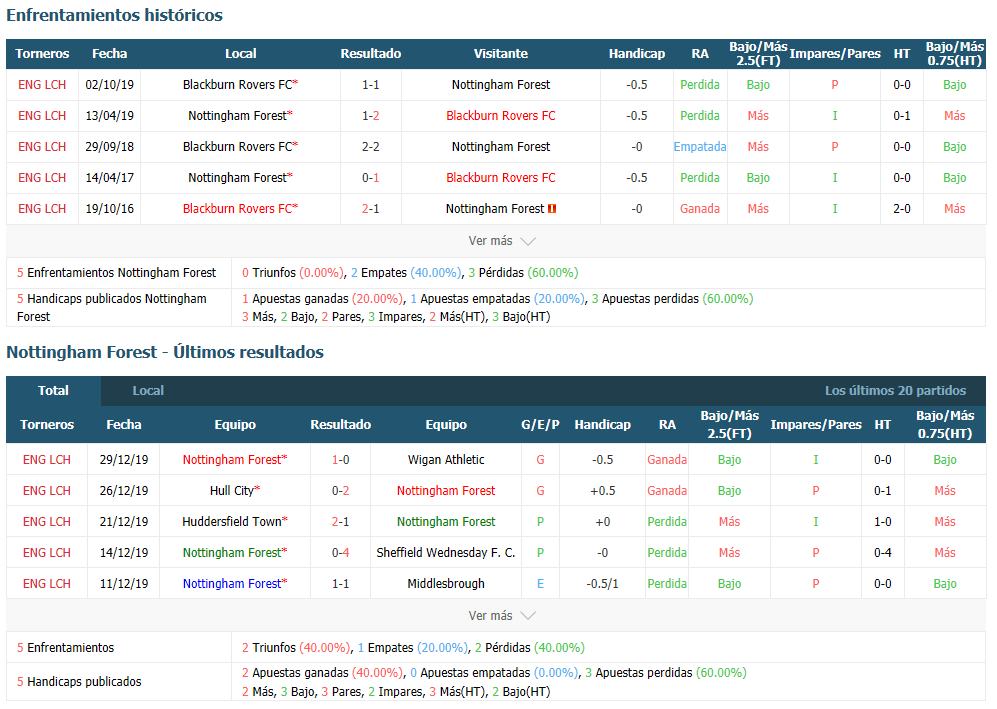Expand 'Ver más' under Enfrentamientos históricos
The height and width of the screenshot is (709, 997).
(502, 241)
